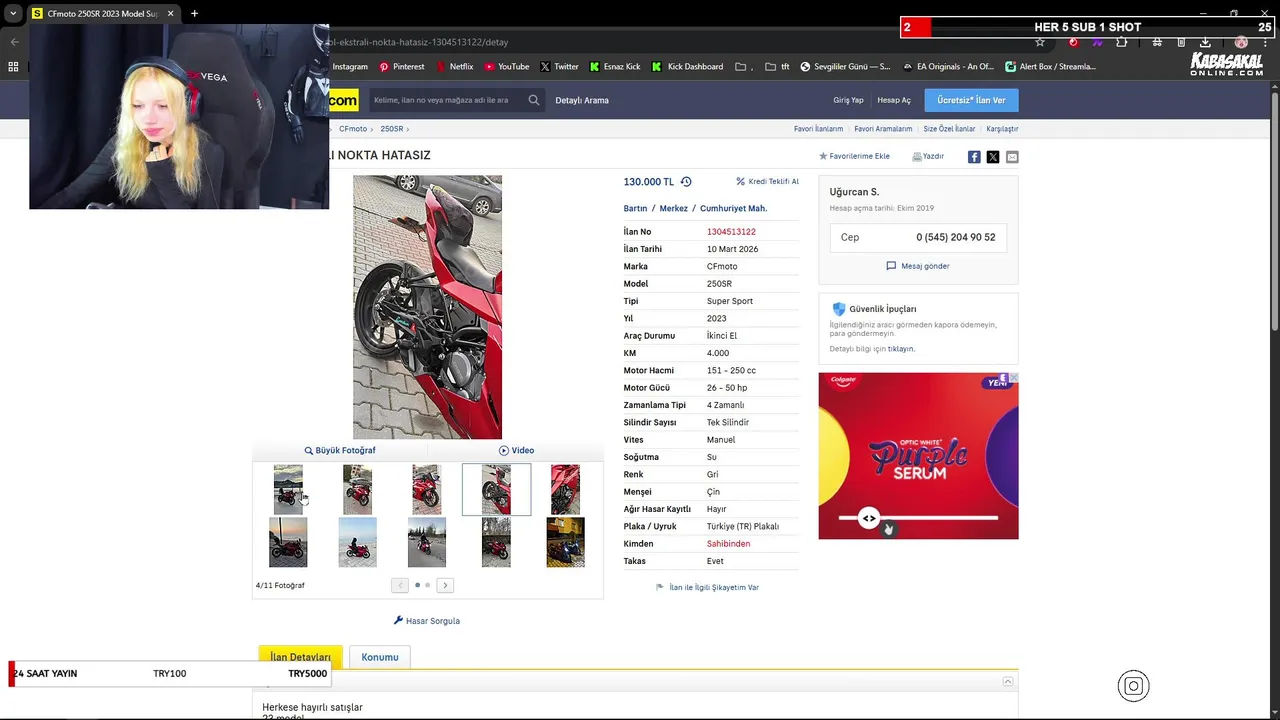View price history clock icon
1280x720 pixels.
coord(686,182)
